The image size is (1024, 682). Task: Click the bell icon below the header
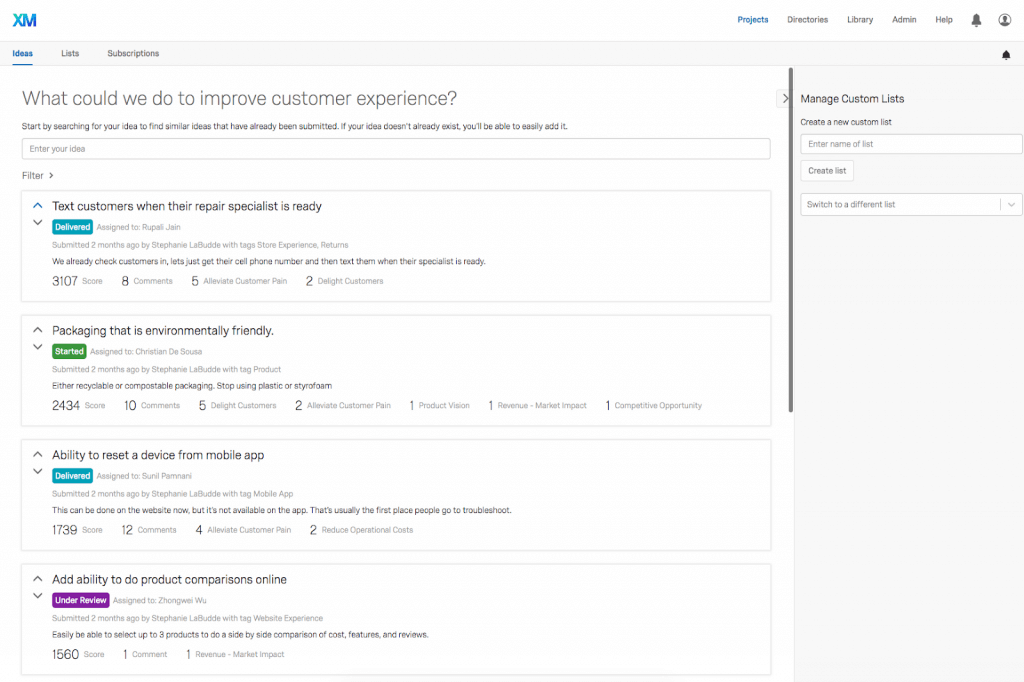[1006, 55]
